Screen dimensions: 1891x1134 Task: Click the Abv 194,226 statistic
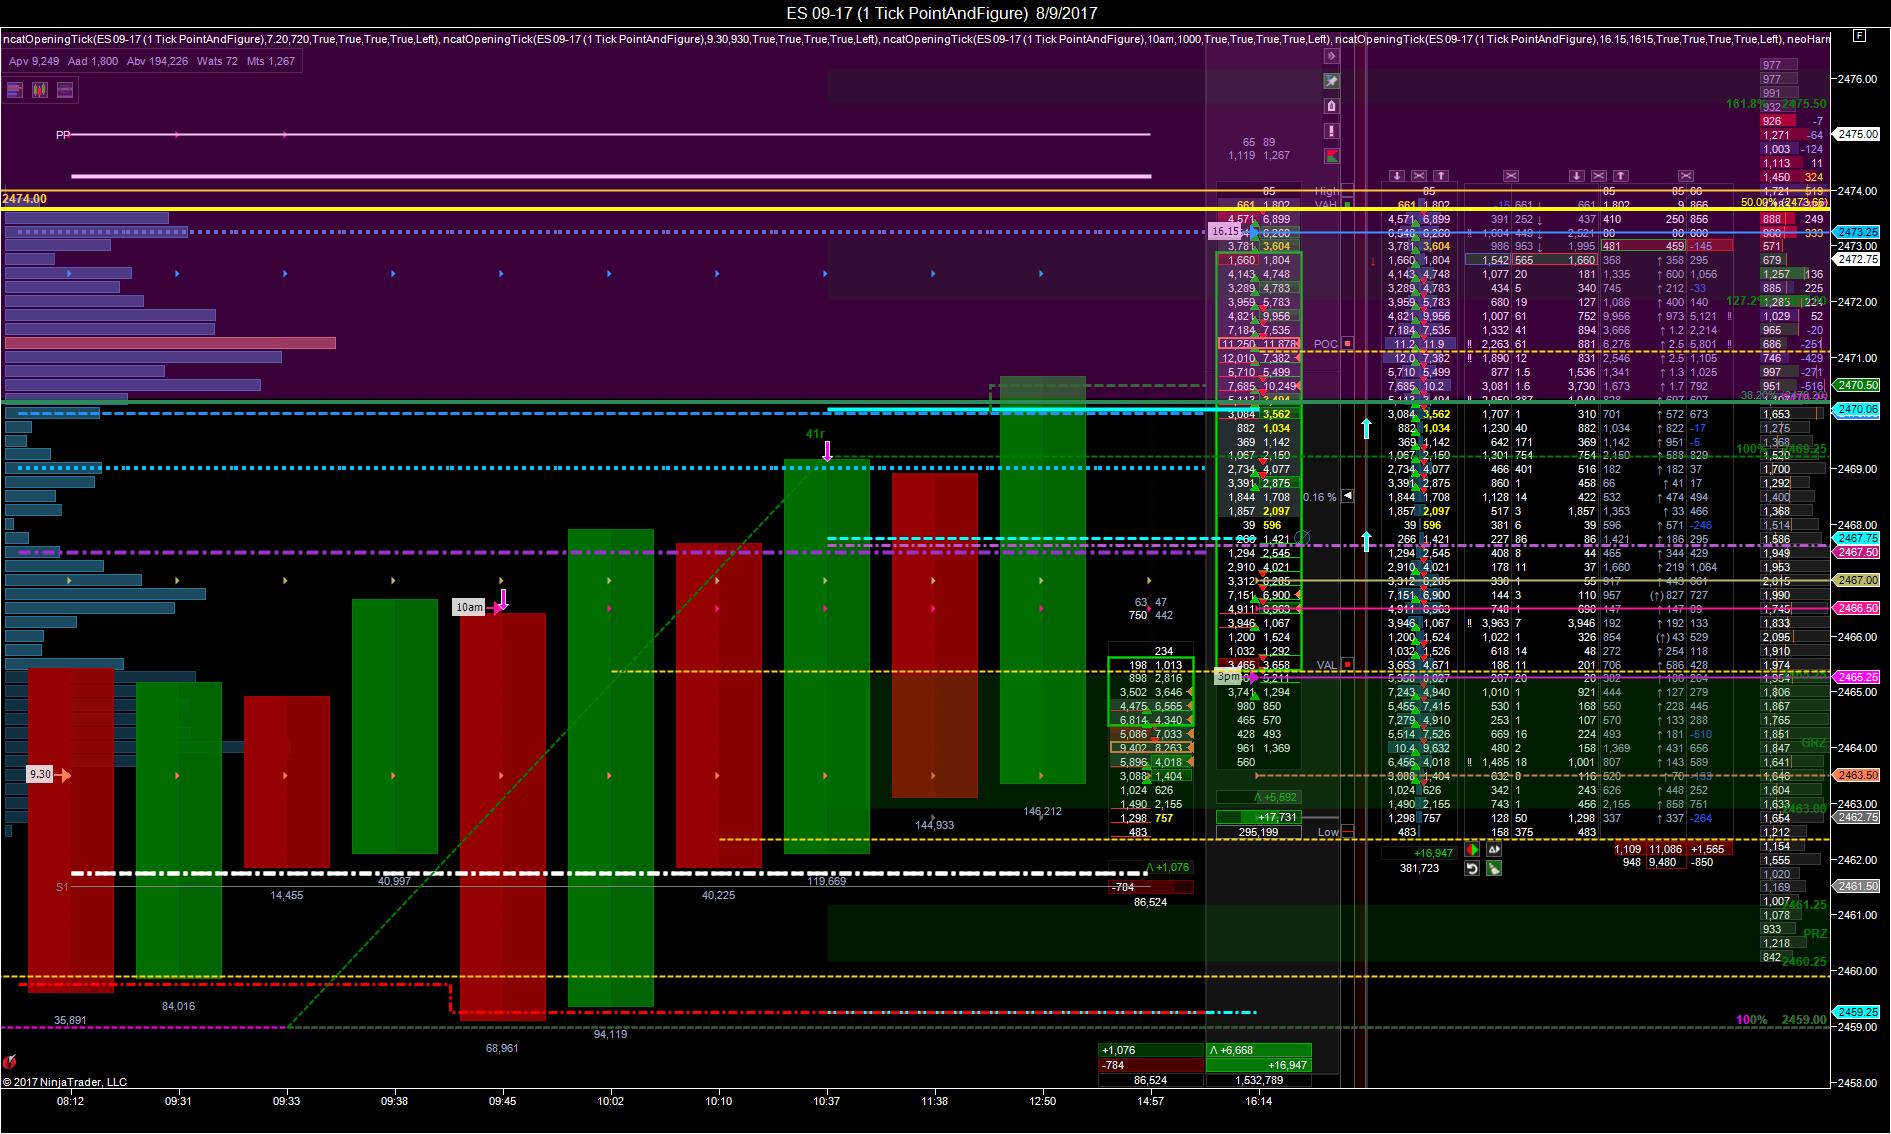pos(157,61)
